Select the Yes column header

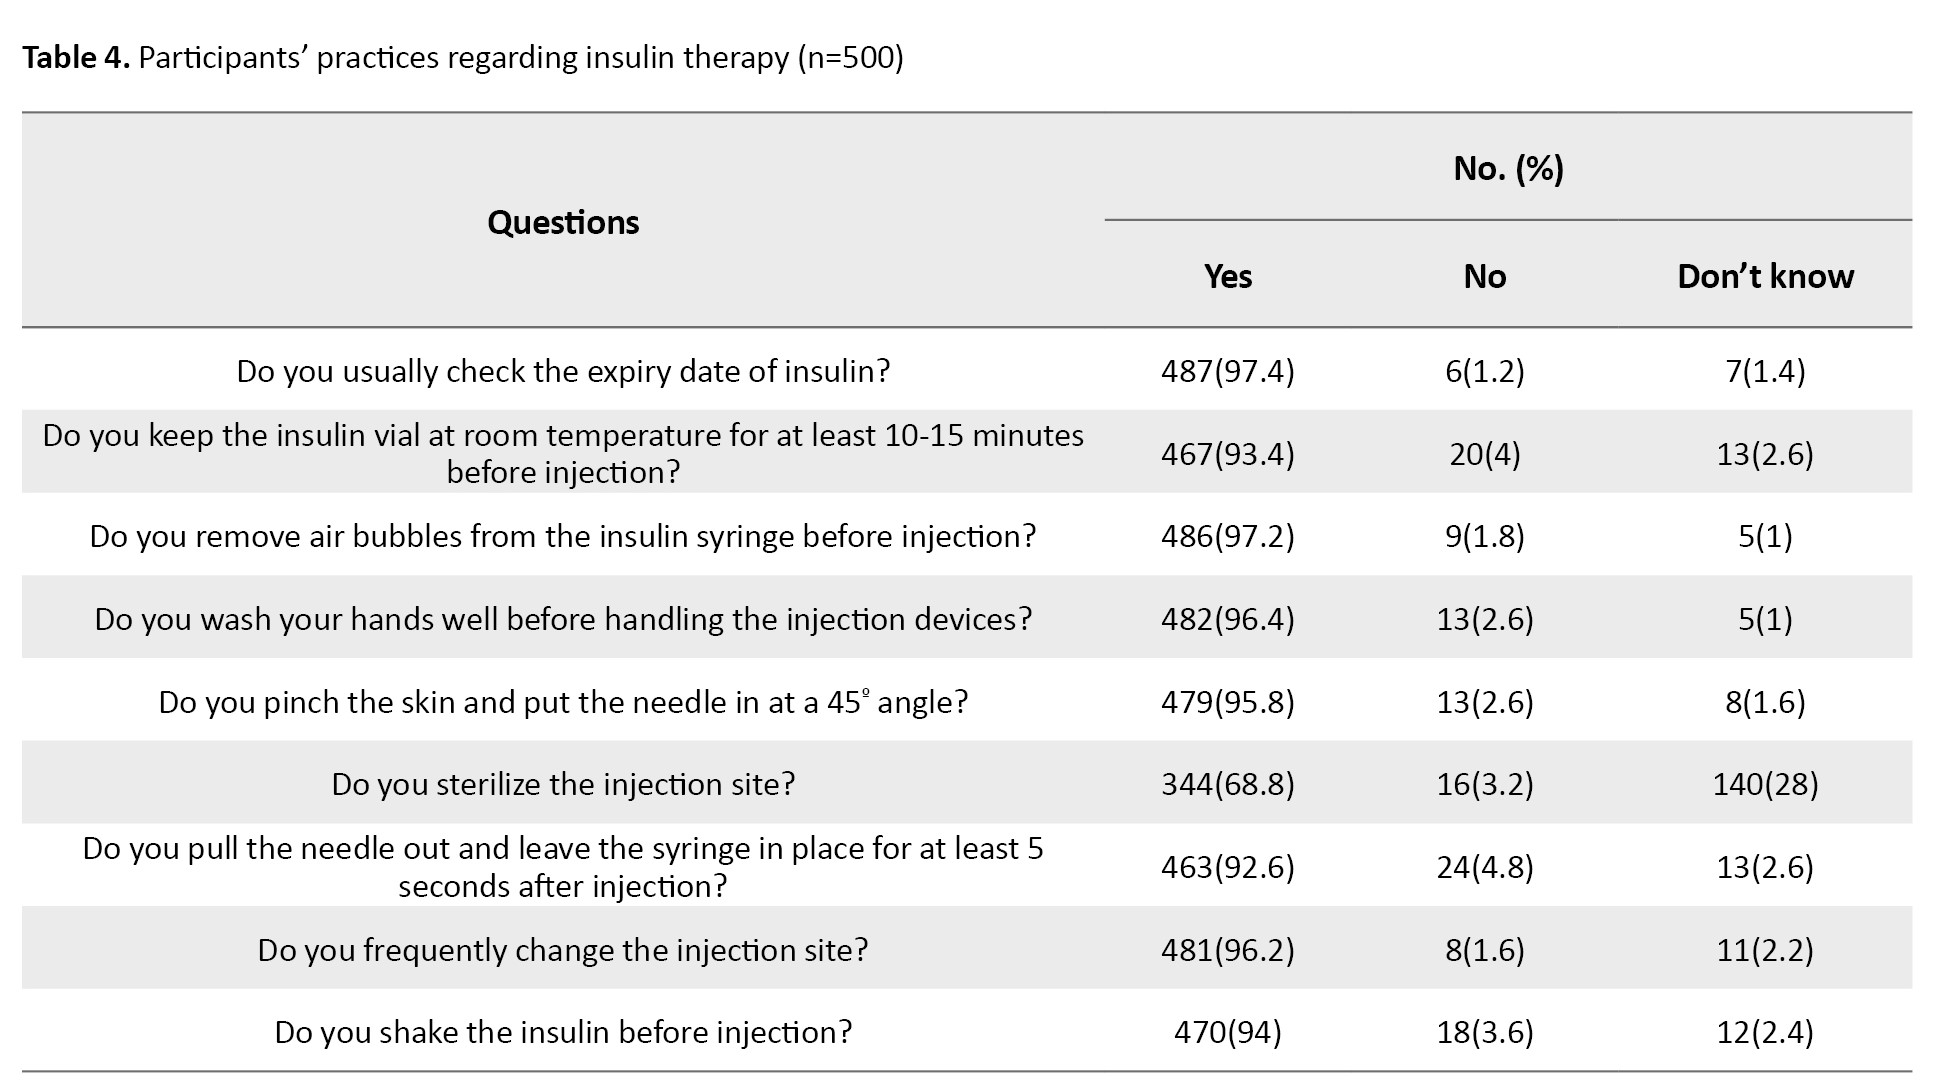point(1227,276)
